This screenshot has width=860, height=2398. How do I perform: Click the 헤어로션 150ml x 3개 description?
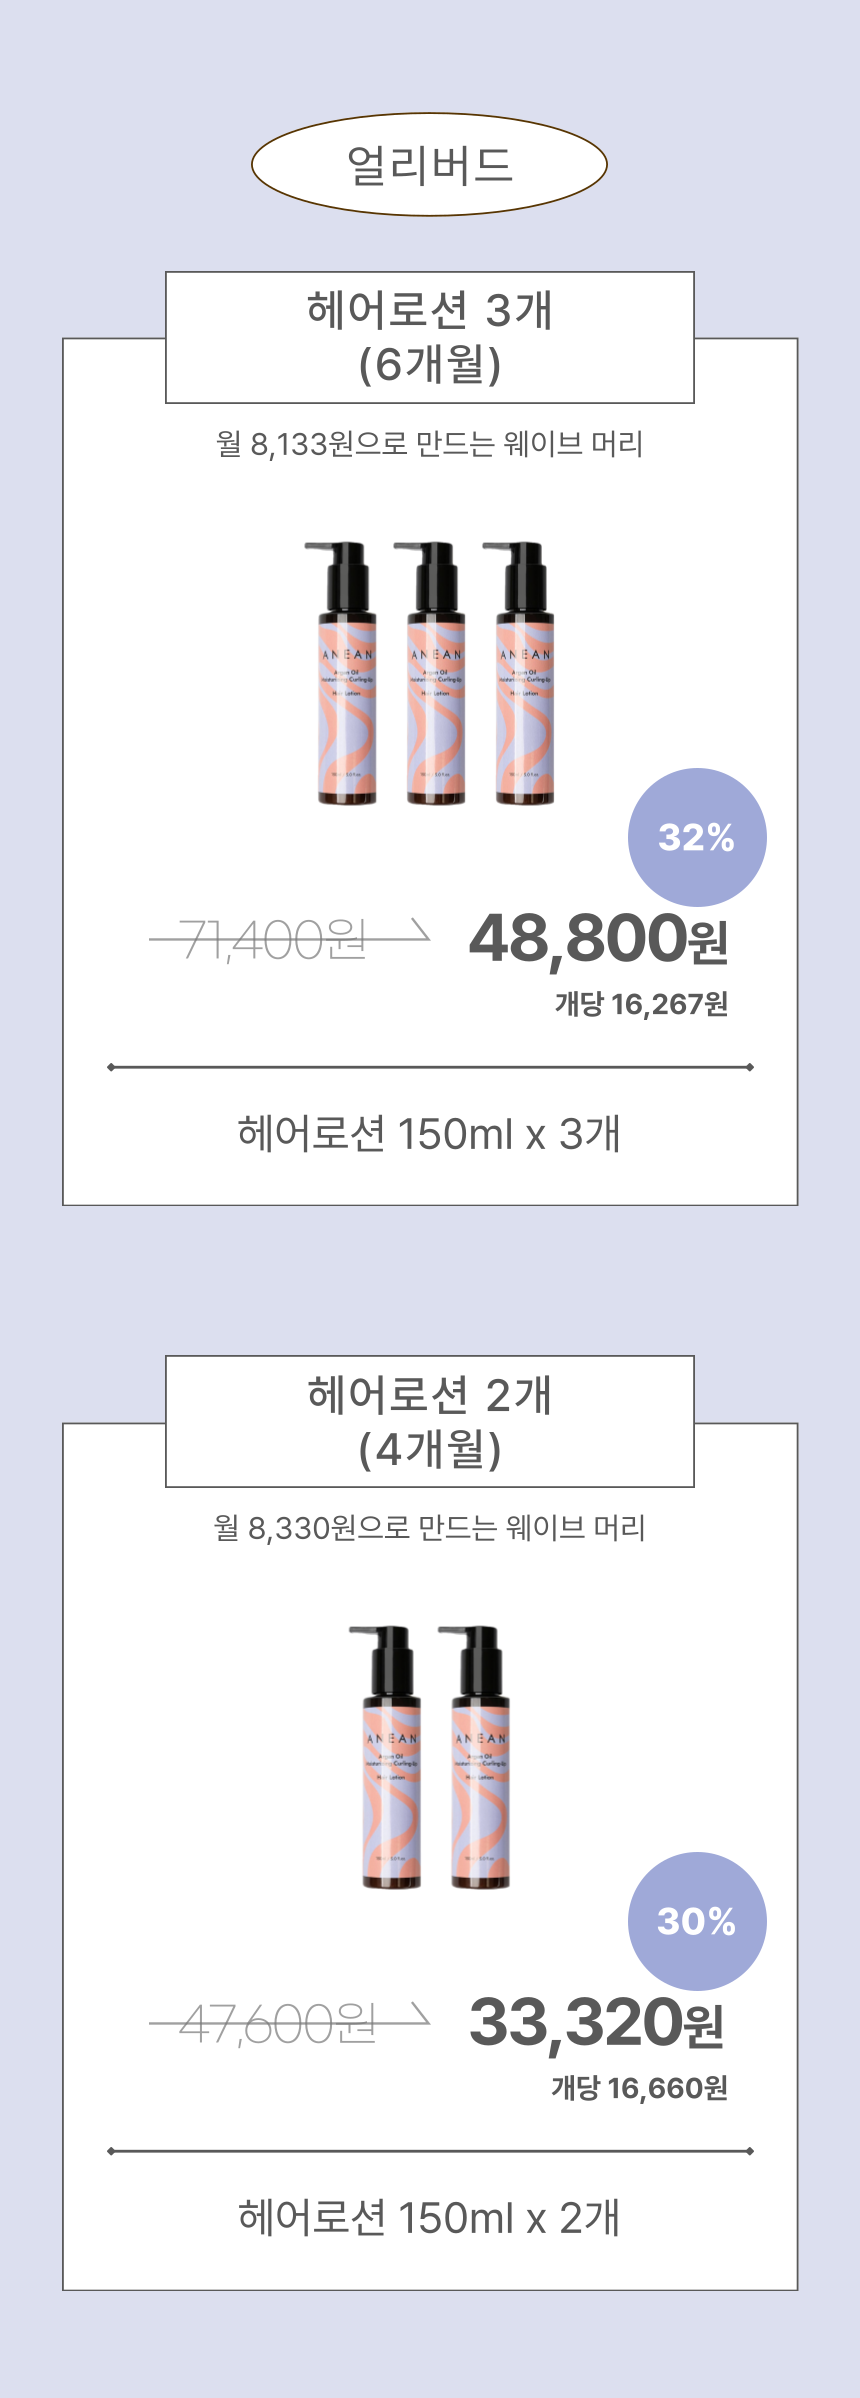coord(429,1134)
